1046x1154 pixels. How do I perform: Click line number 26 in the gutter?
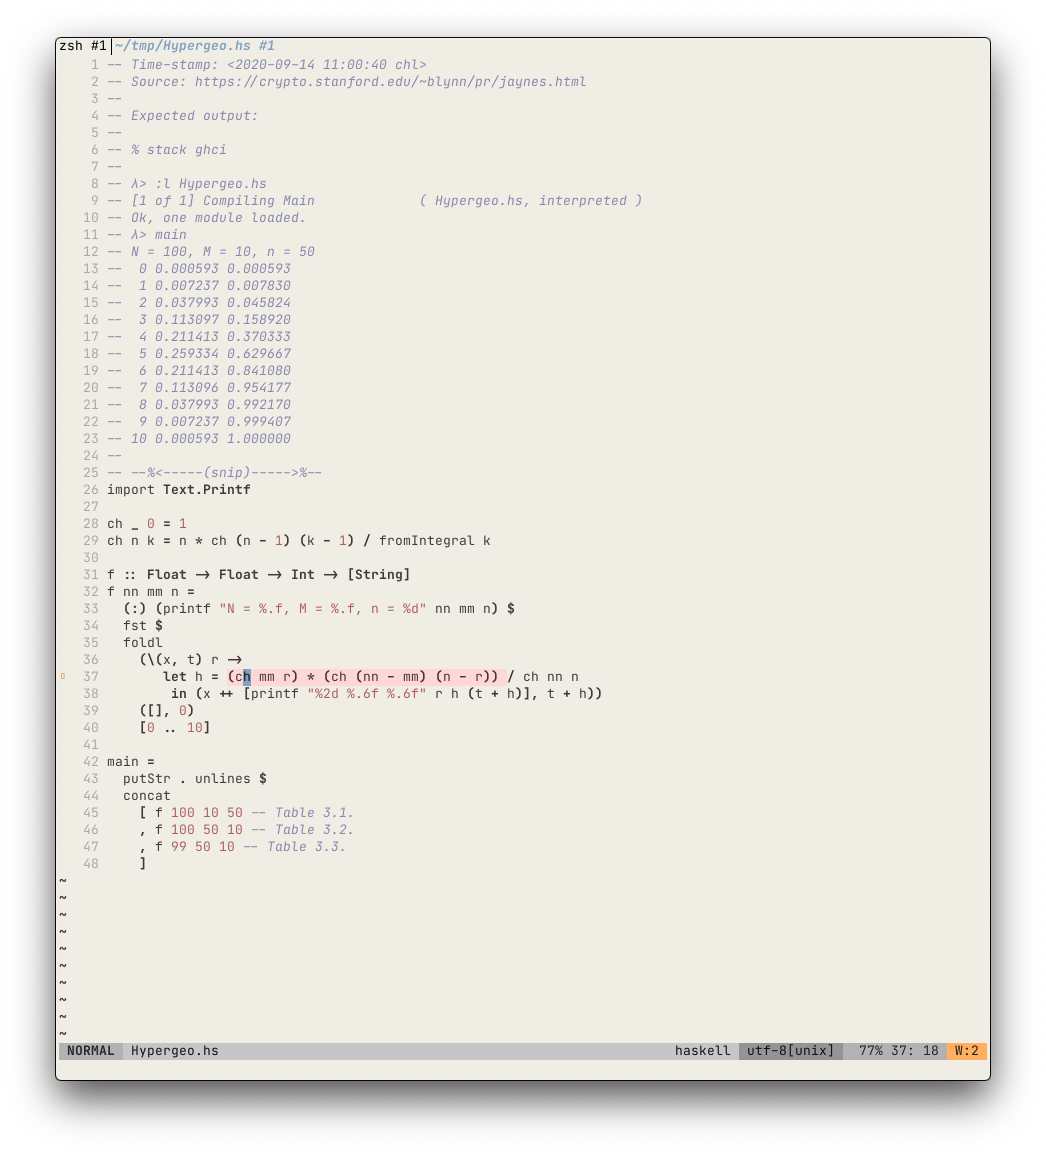[x=91, y=490]
